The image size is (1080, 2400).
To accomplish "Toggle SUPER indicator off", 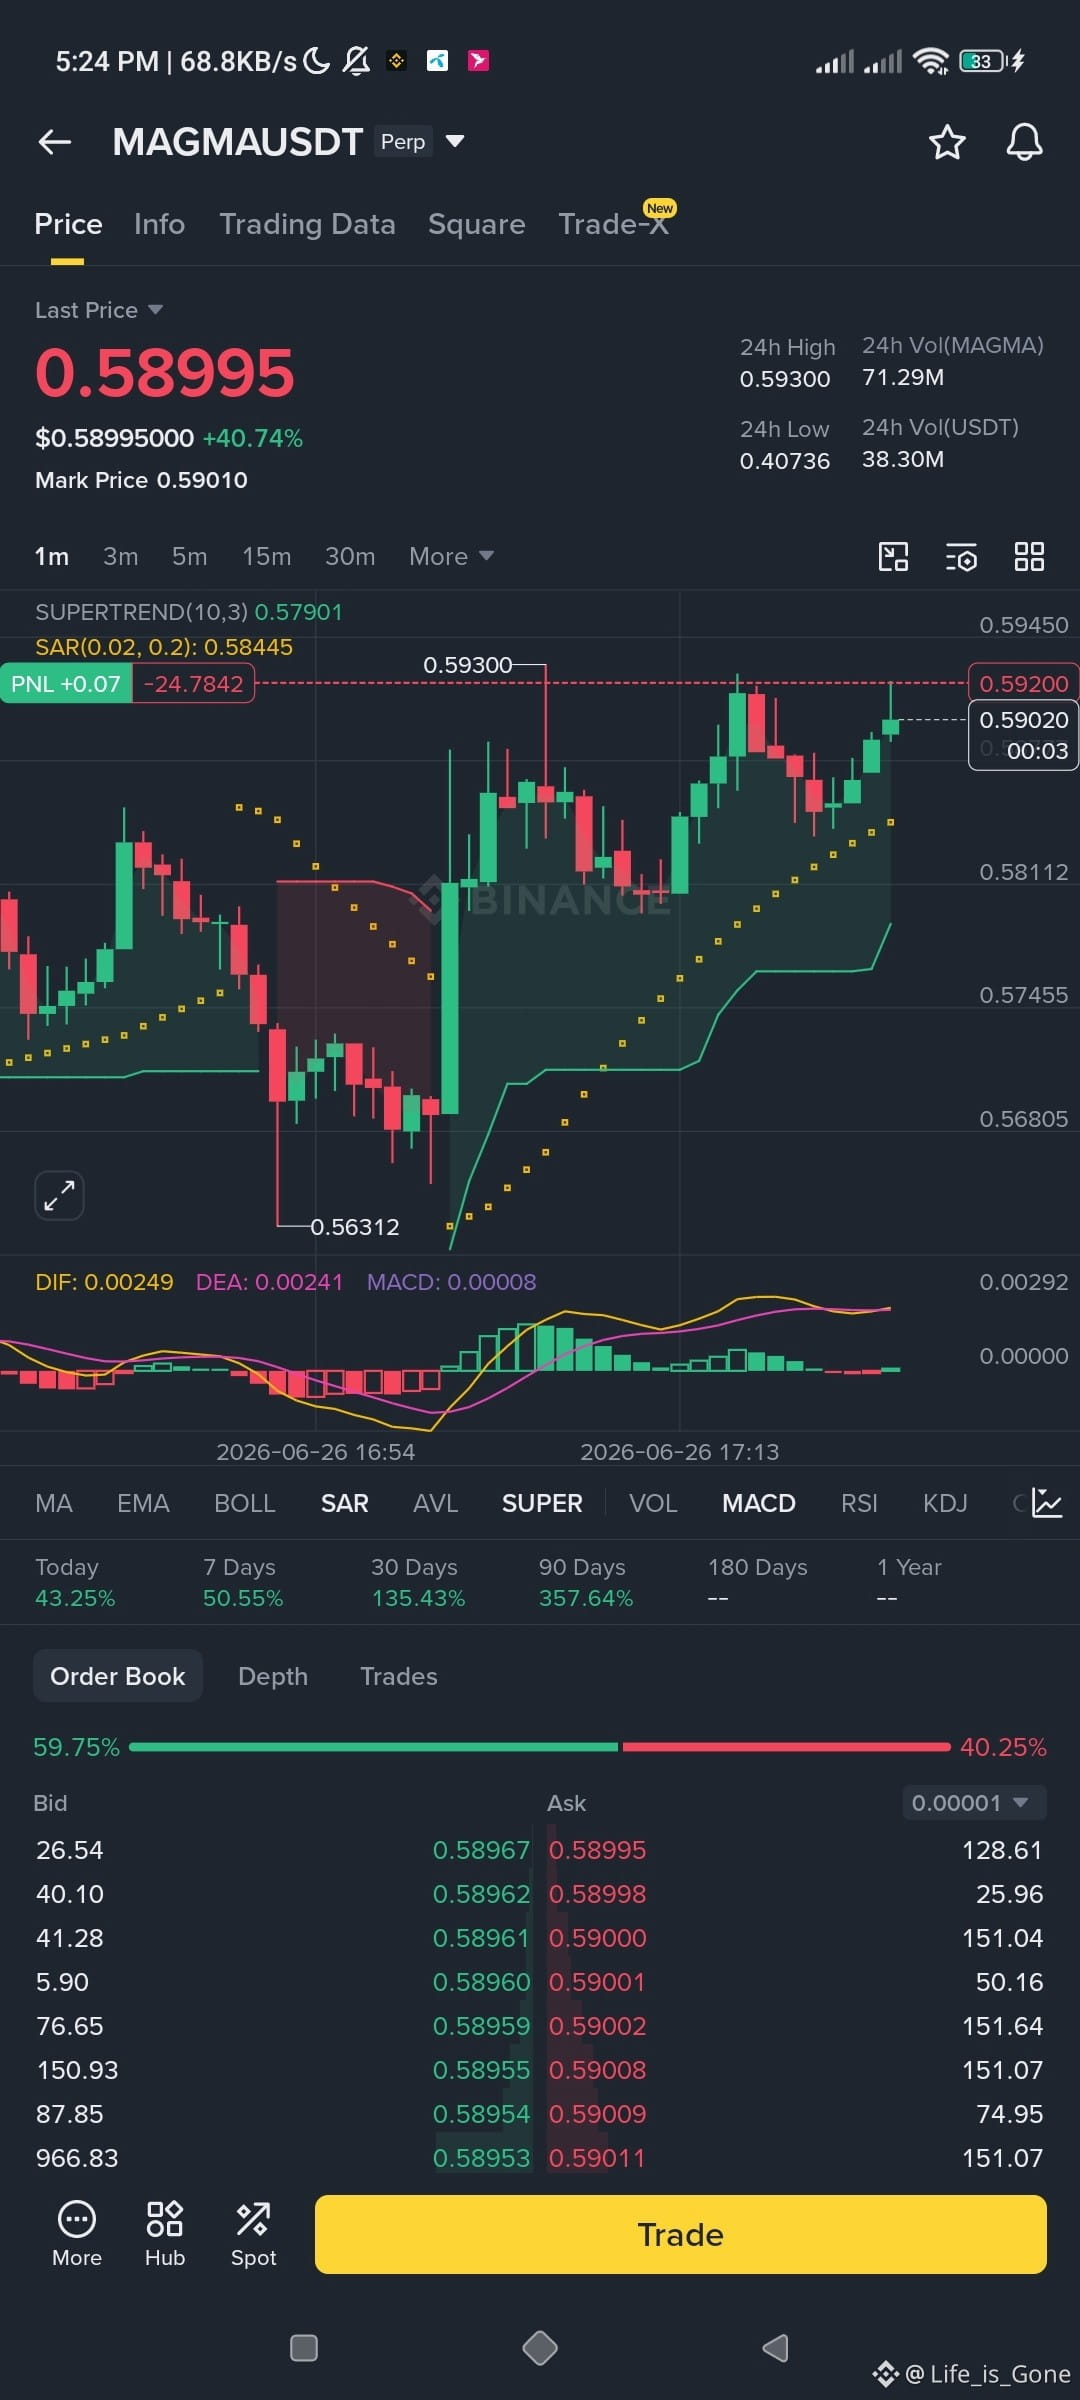I will (x=542, y=1503).
